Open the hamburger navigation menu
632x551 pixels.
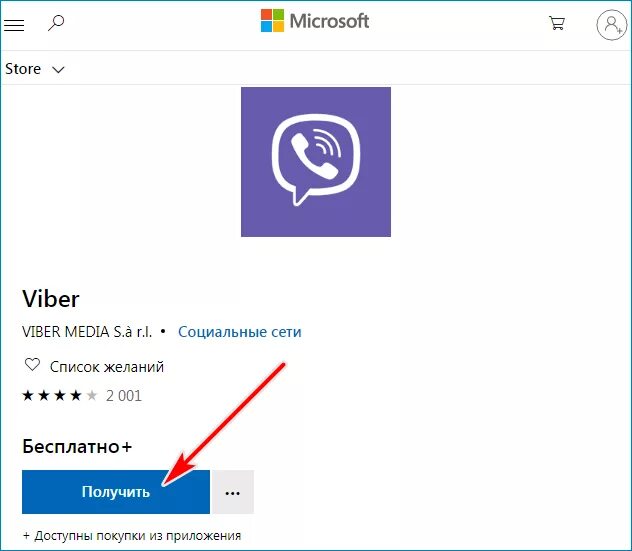(x=14, y=25)
